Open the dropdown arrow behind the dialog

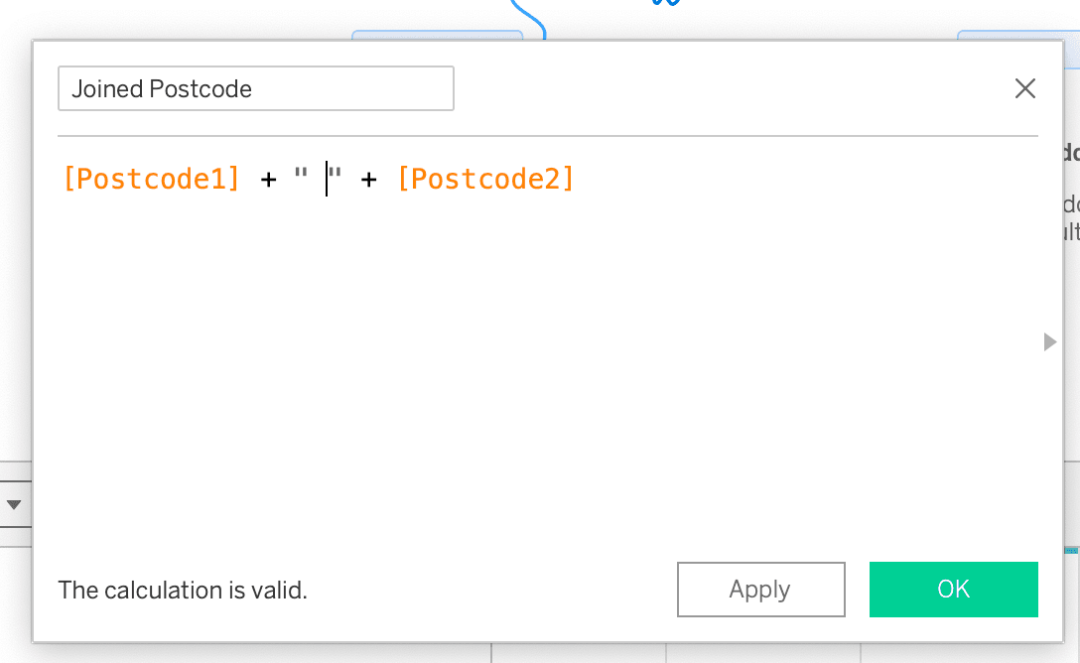pyautogui.click(x=14, y=505)
